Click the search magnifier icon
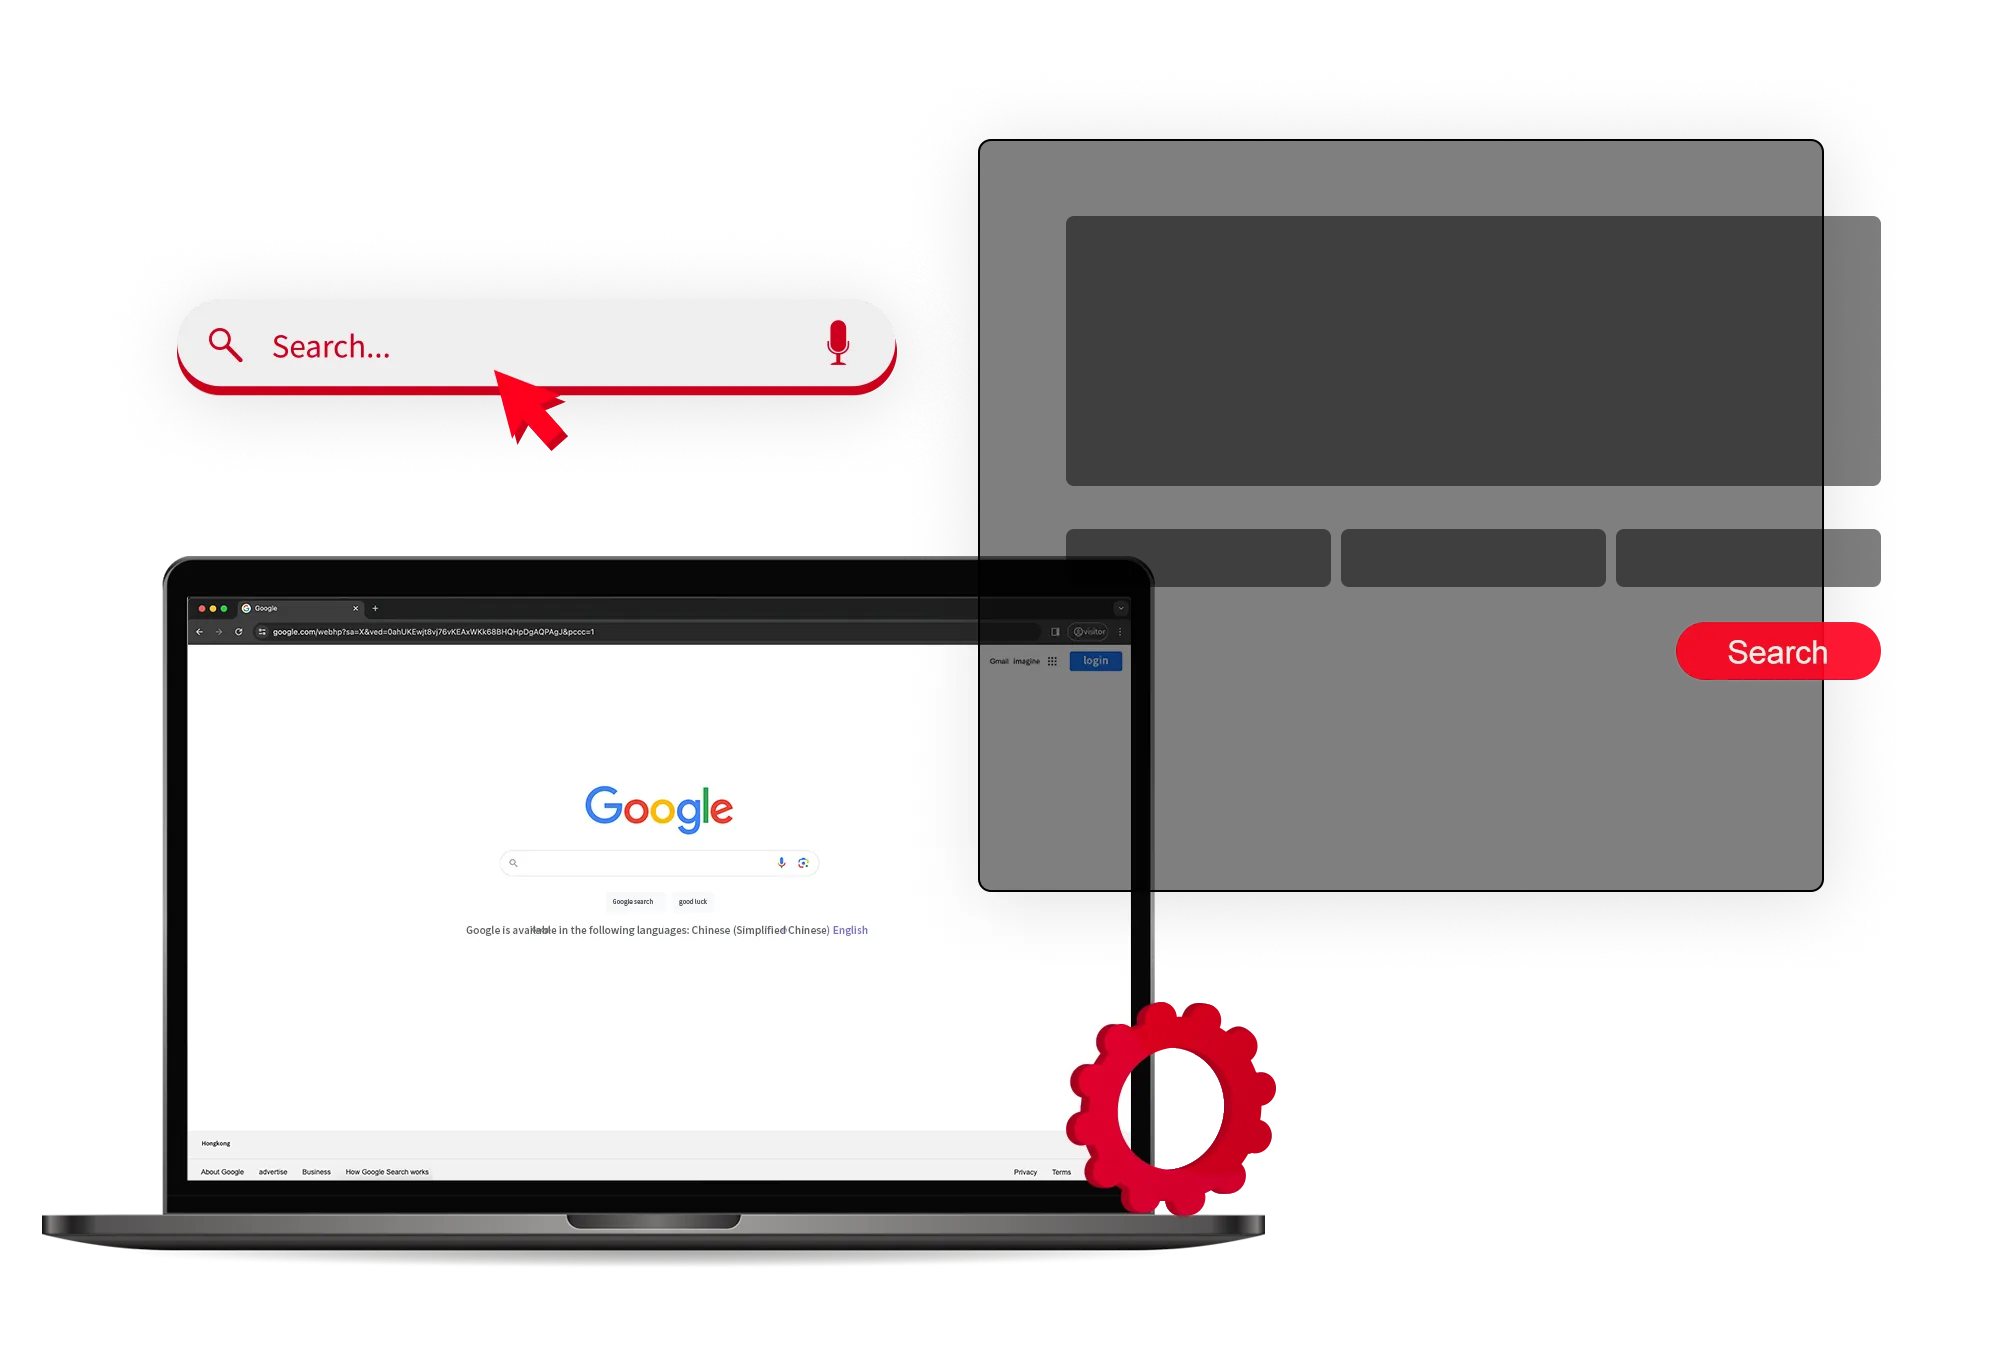2000x1360 pixels. (x=225, y=343)
